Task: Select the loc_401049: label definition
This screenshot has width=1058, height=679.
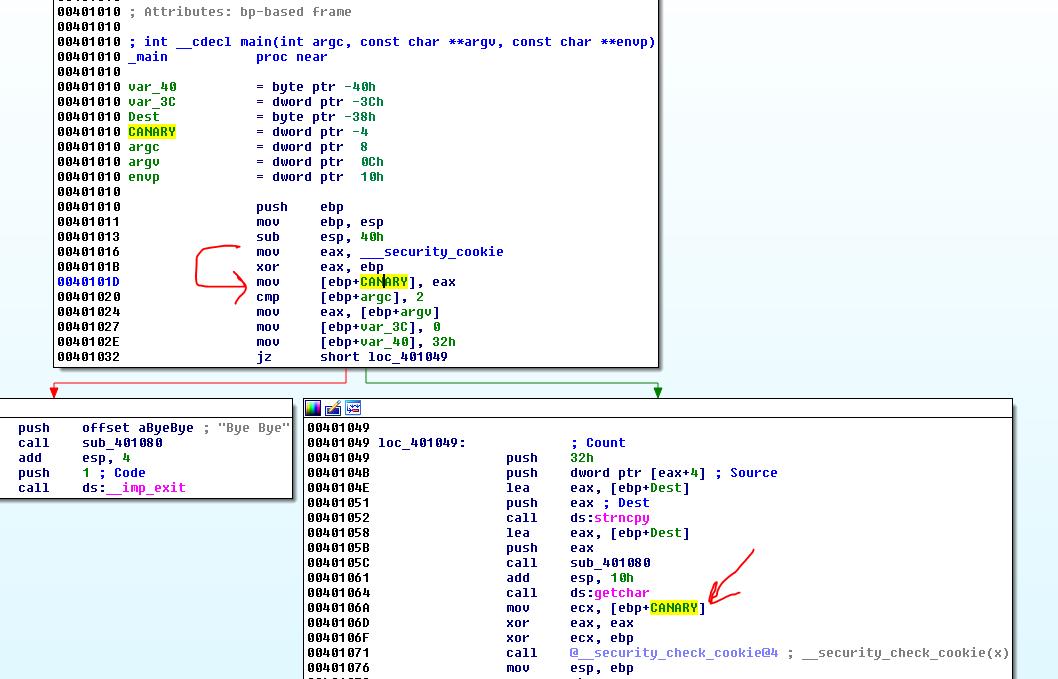Action: click(419, 443)
